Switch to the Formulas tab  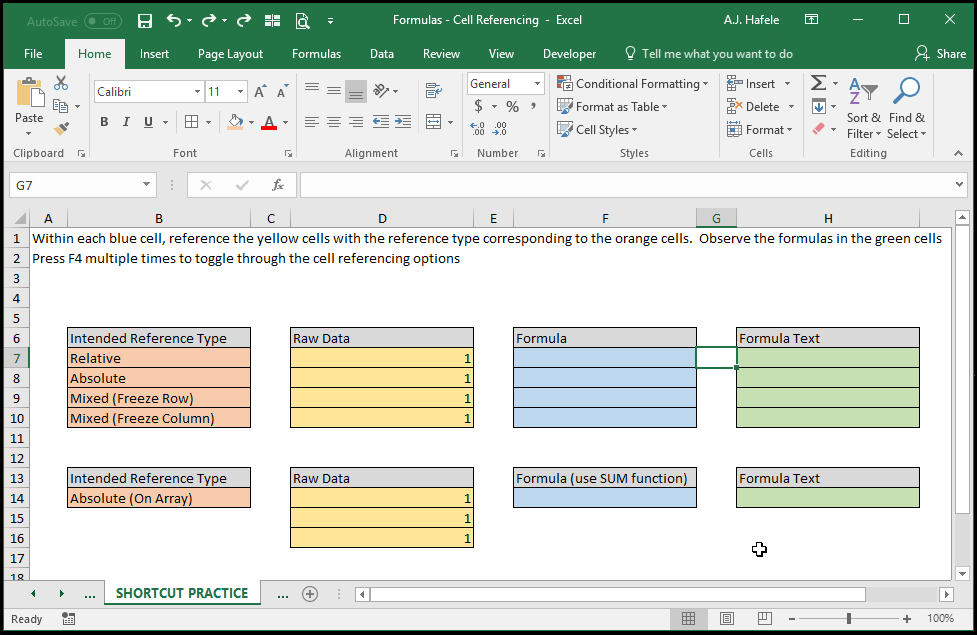(316, 54)
